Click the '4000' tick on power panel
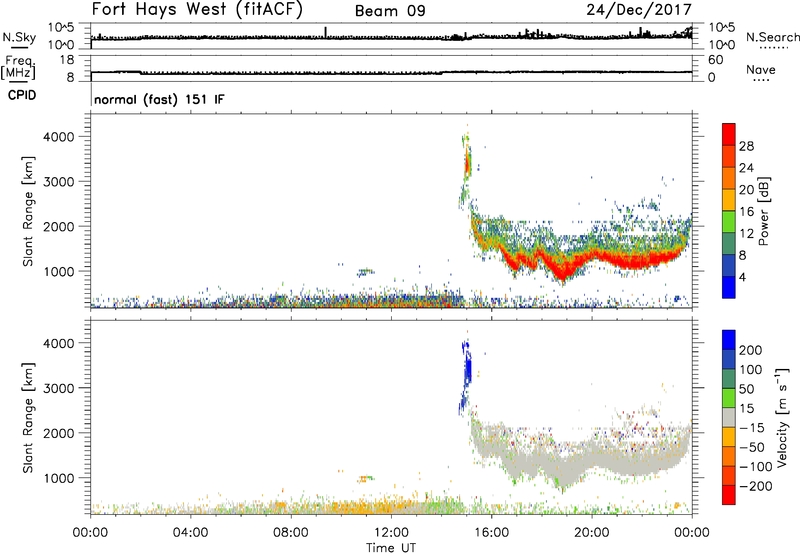This screenshot has height=554, width=800. click(59, 137)
